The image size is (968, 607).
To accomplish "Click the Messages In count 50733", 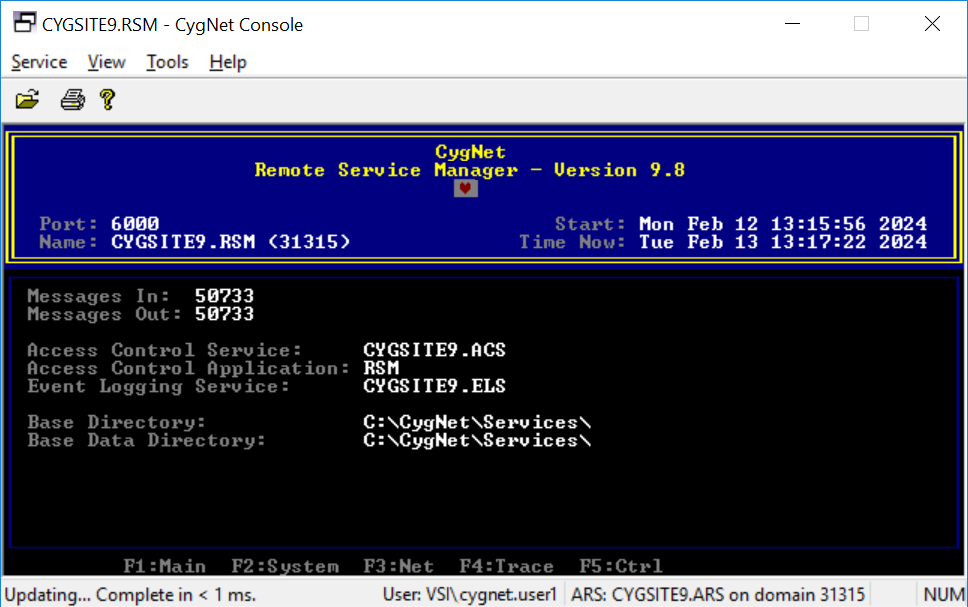I will pyautogui.click(x=225, y=296).
